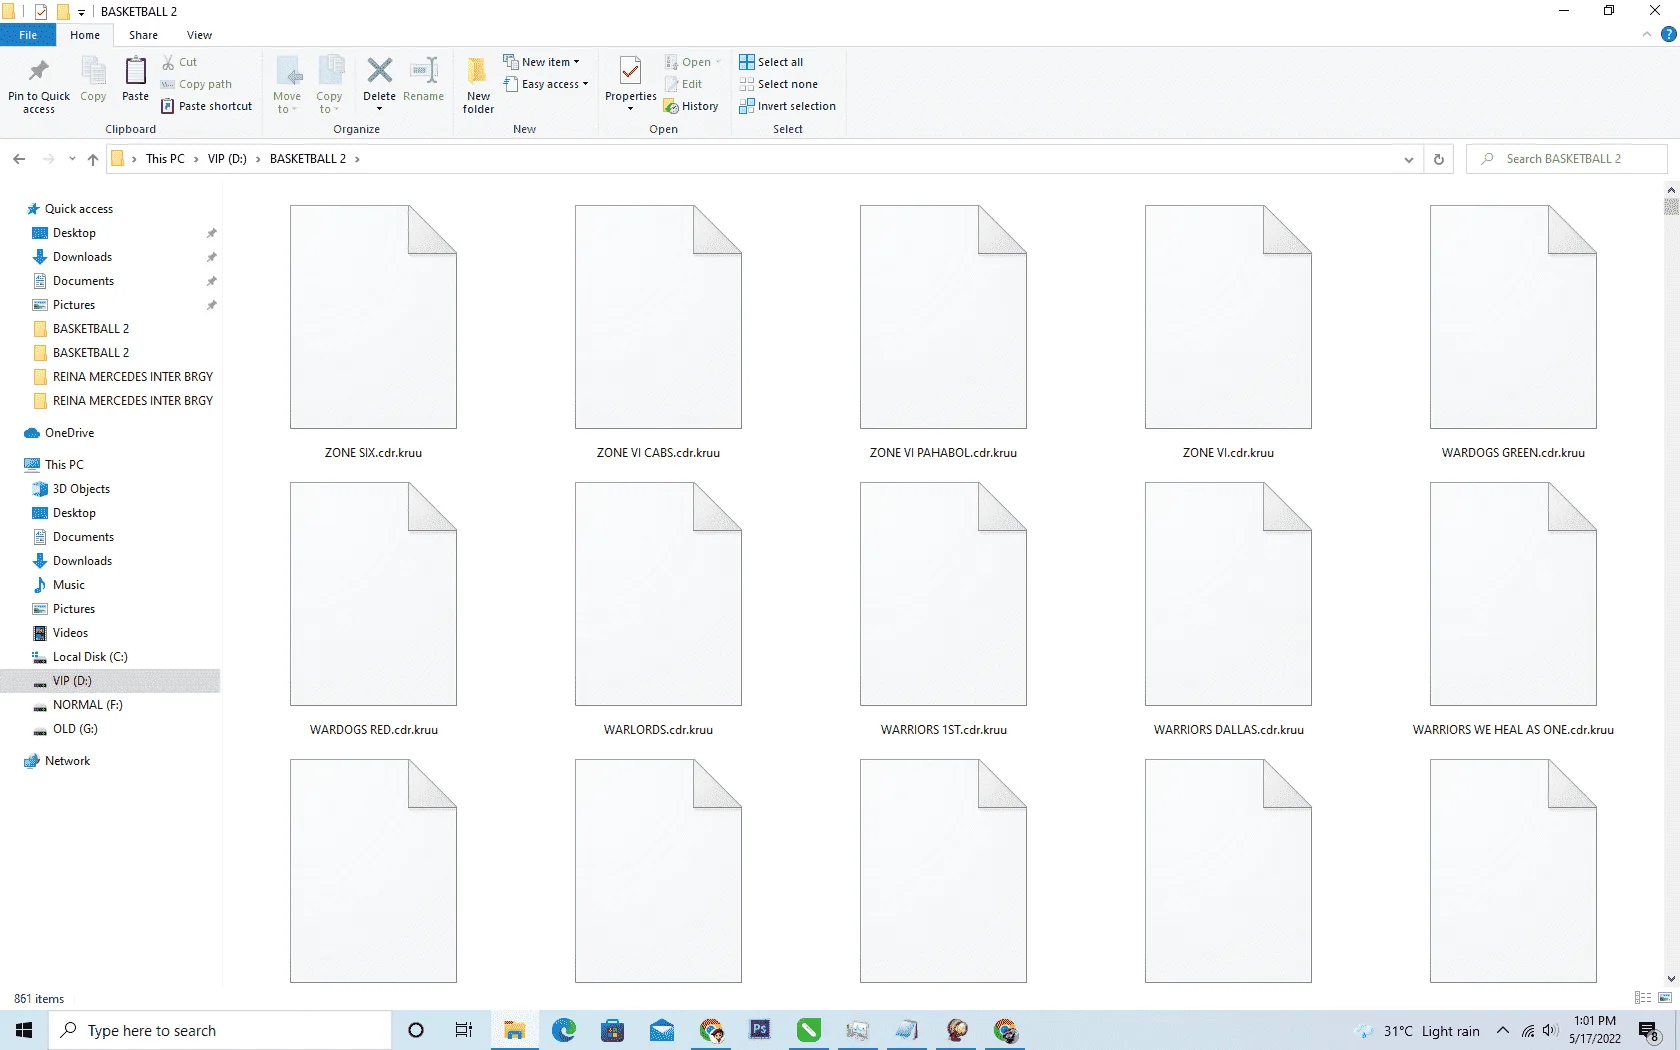1680x1050 pixels.
Task: Select Network in navigation pane
Action: (x=67, y=761)
